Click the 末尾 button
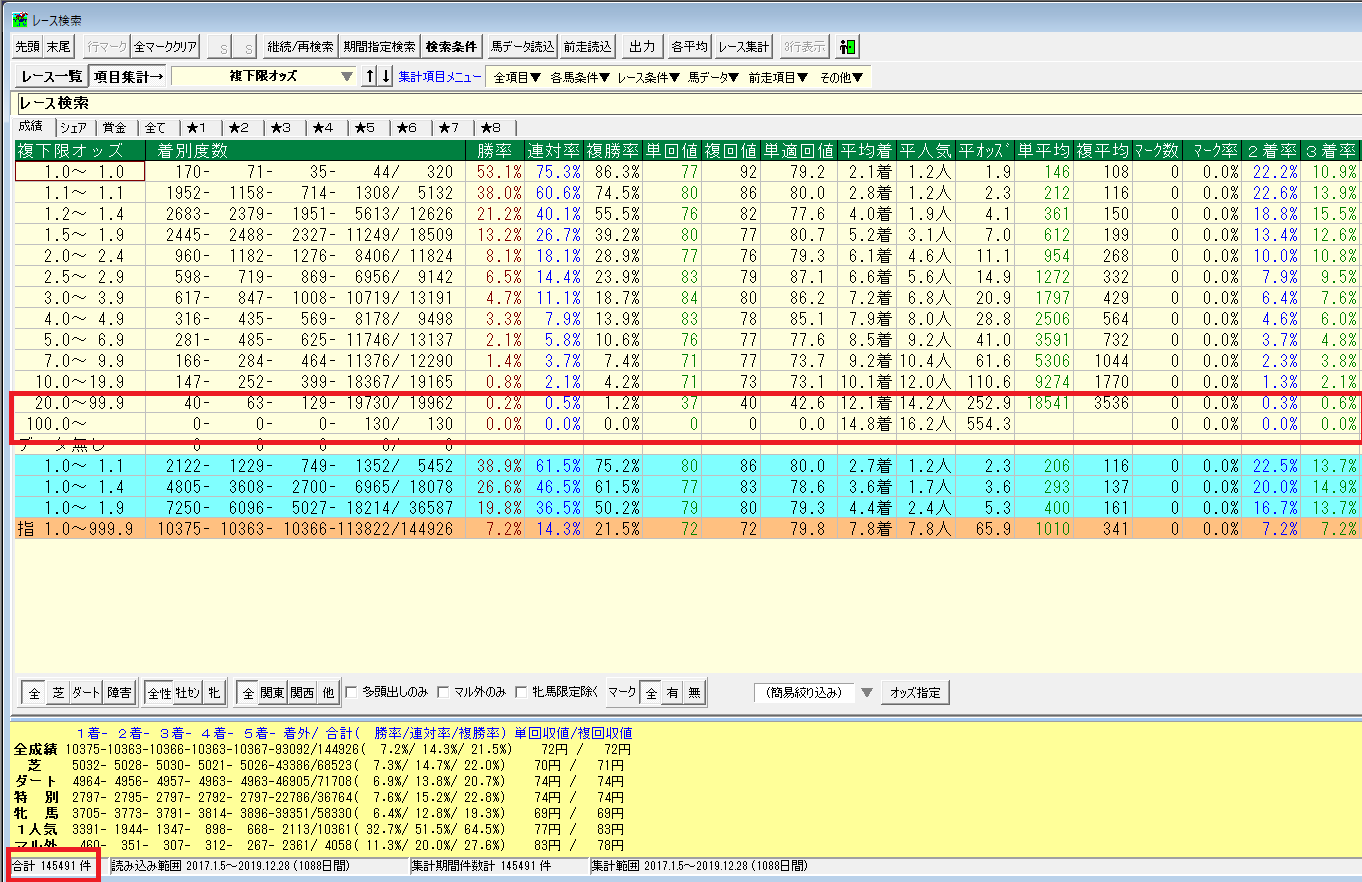 click(59, 46)
